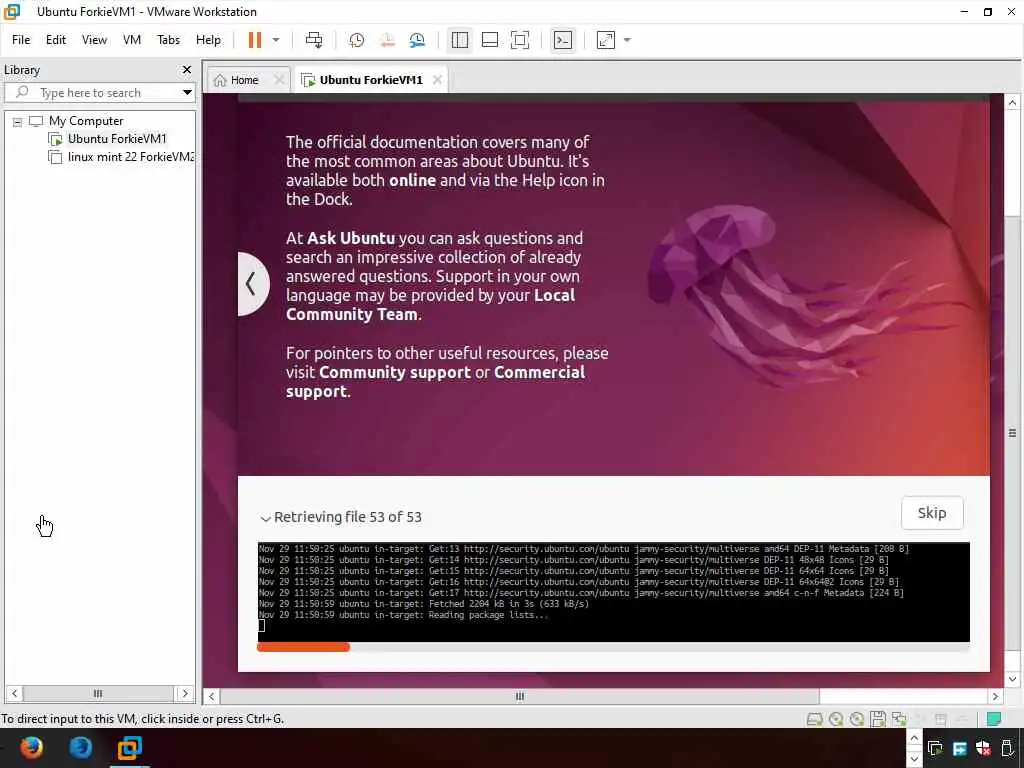Click the orange installation progress bar
The image size is (1024, 768).
point(304,647)
